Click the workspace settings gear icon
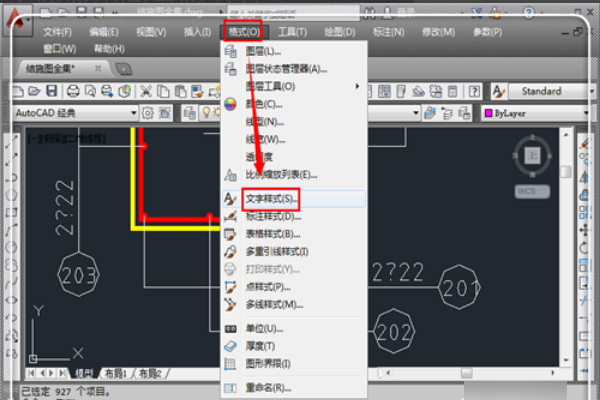600x400 pixels. 148,113
